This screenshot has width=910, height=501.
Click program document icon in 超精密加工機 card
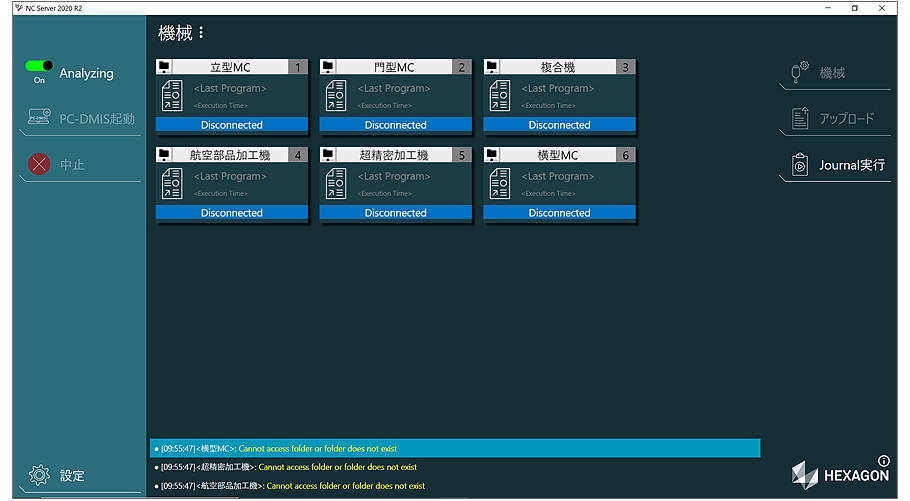tap(336, 183)
